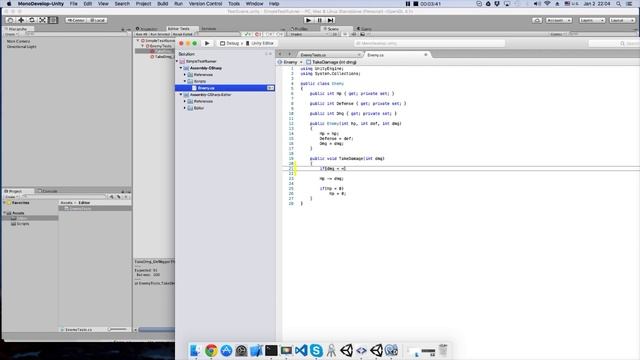Open Visual Studio Code from Dock
This screenshot has height=360, width=640.
301,350
